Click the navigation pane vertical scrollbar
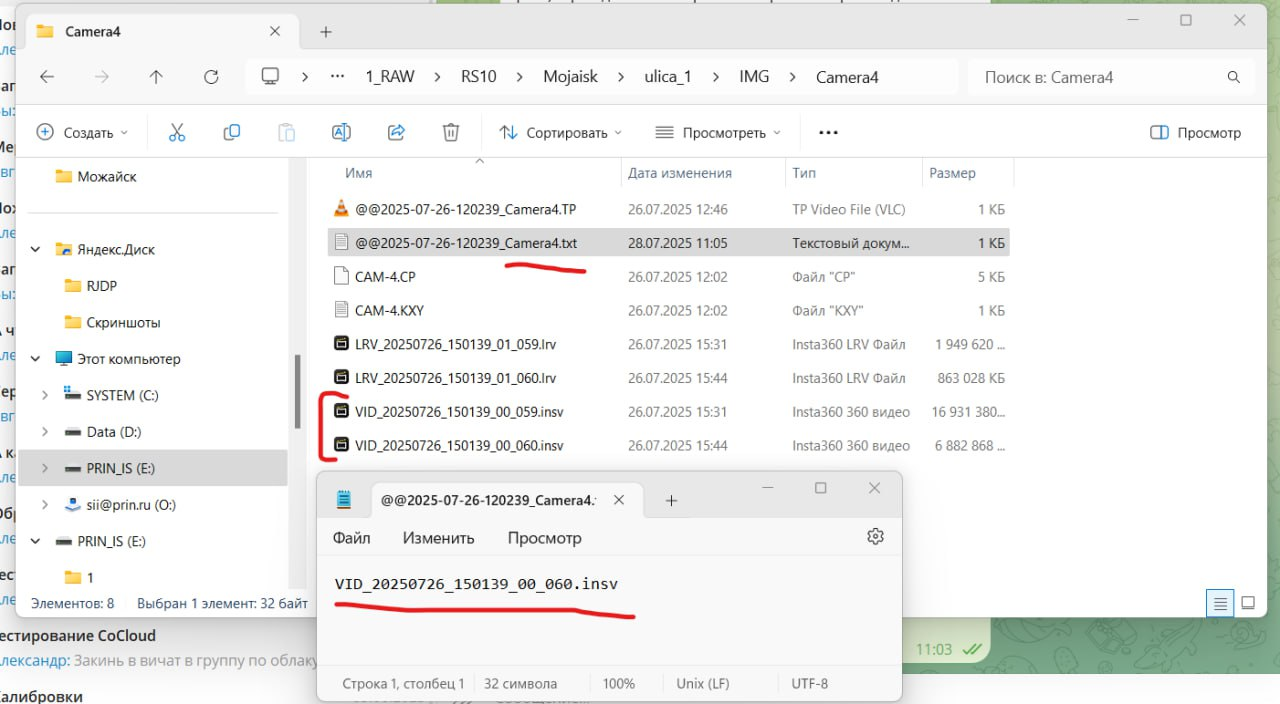 pyautogui.click(x=297, y=392)
